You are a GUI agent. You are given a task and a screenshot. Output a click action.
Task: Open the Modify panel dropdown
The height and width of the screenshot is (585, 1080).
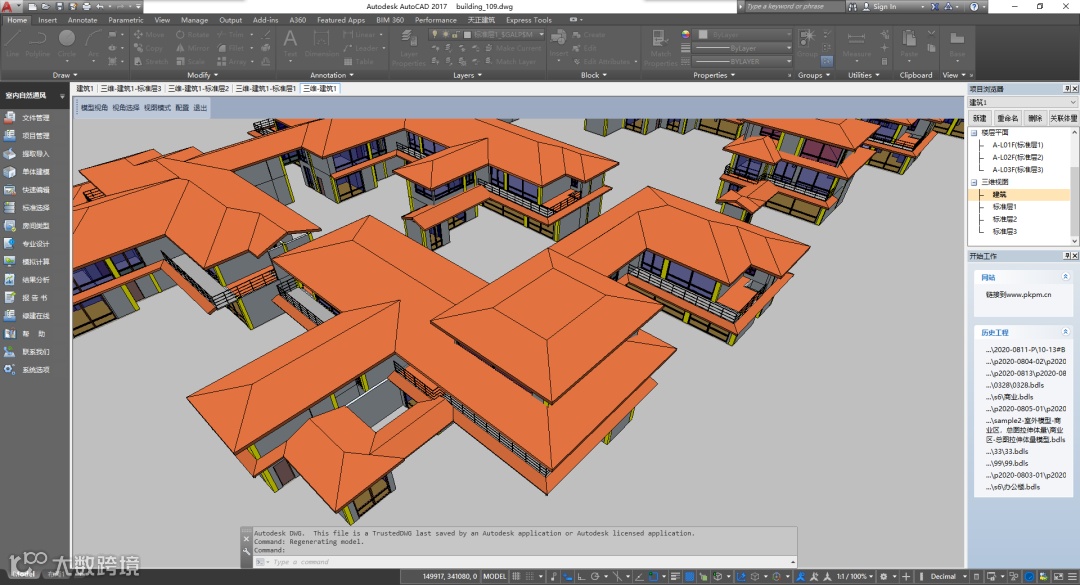point(202,75)
